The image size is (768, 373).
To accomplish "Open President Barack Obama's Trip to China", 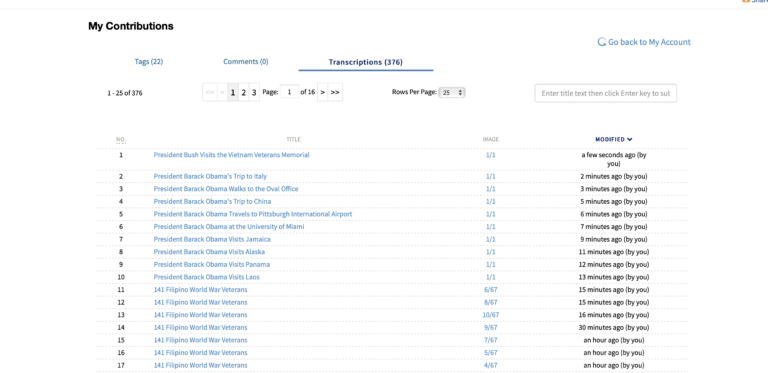I will 212,202.
